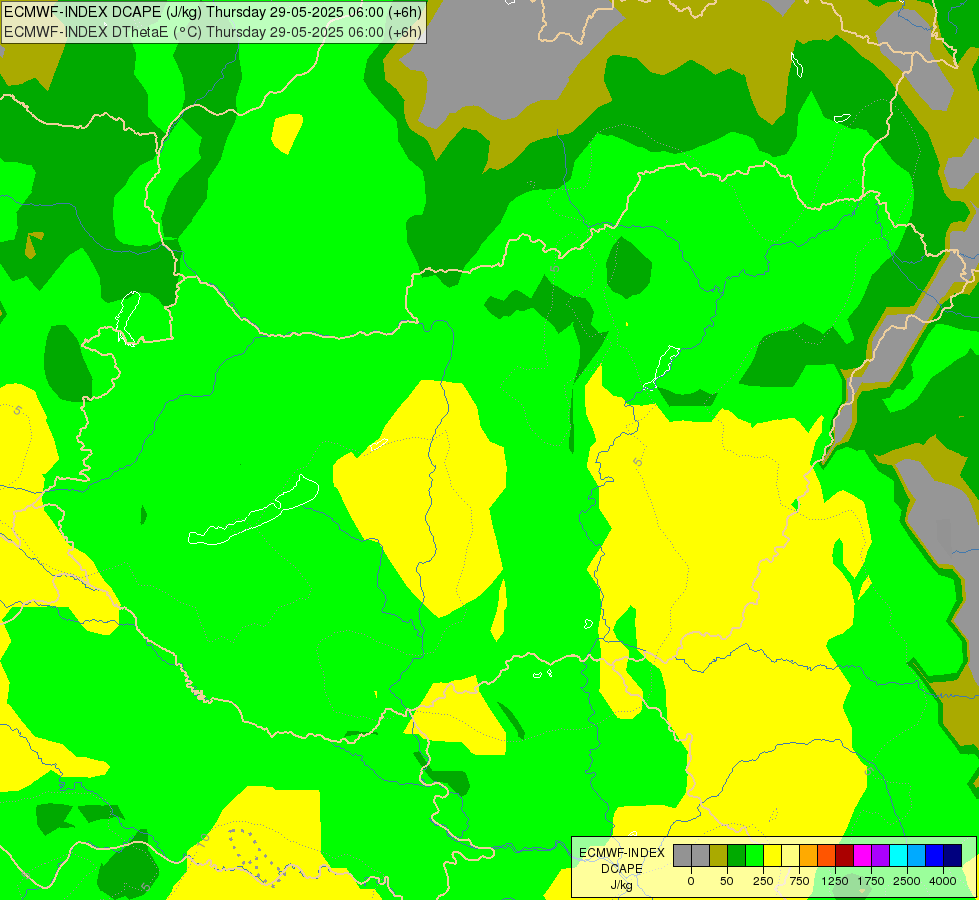Click the legend value 1750
Image resolution: width=979 pixels, height=900 pixels.
tap(871, 881)
